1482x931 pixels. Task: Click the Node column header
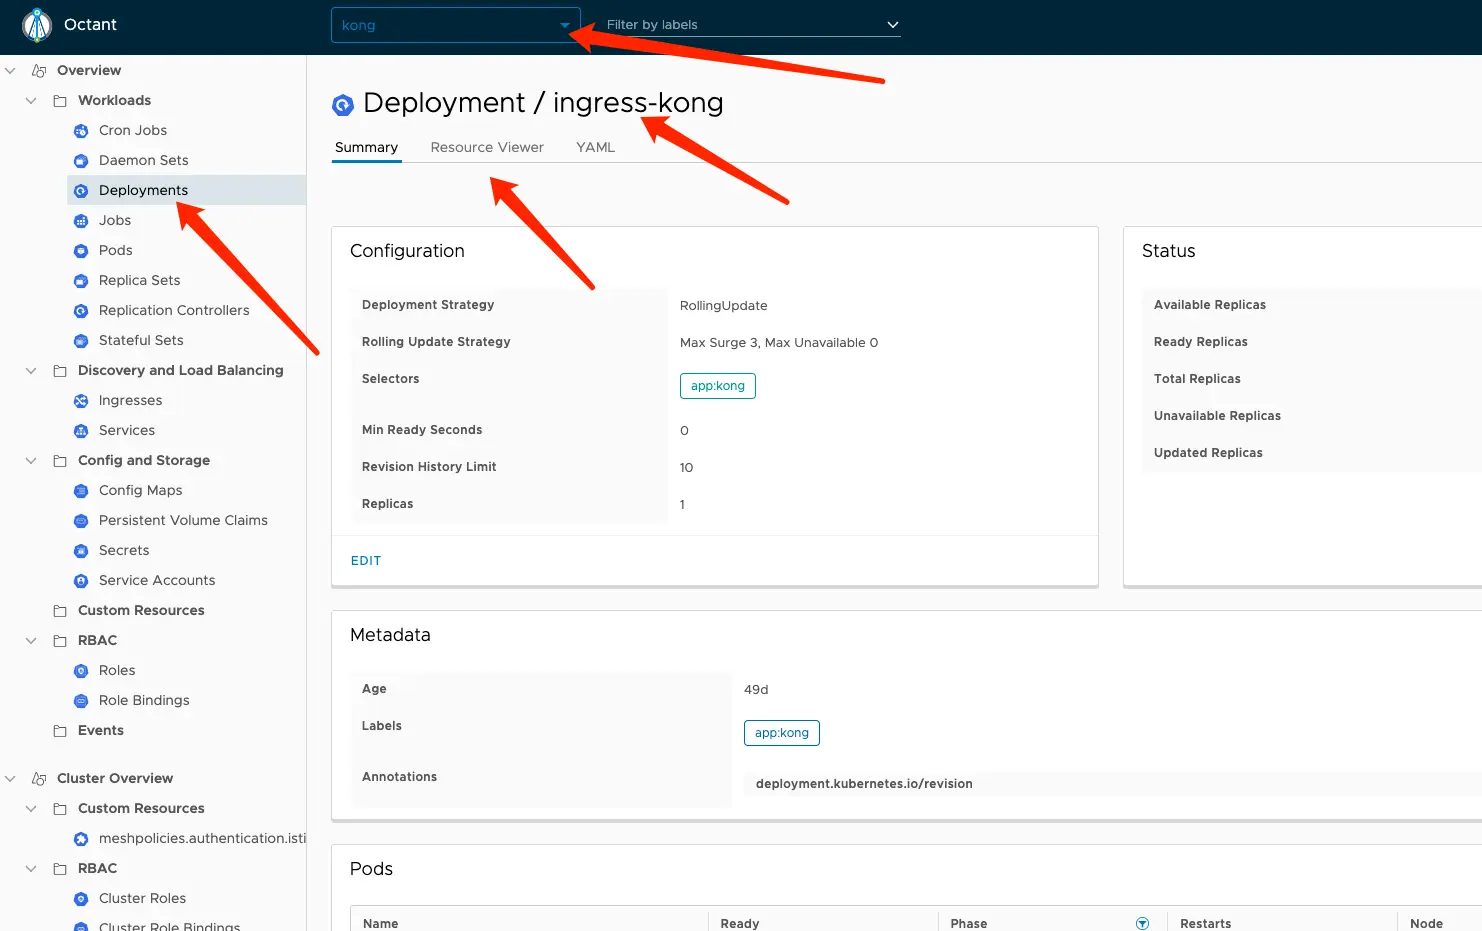click(1426, 924)
